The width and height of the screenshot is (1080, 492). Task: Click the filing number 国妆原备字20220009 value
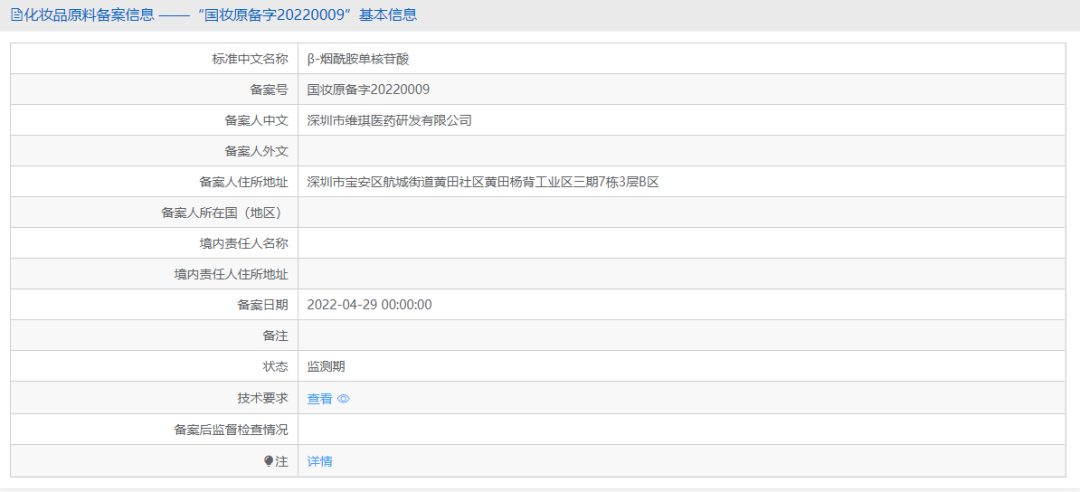pyautogui.click(x=368, y=90)
